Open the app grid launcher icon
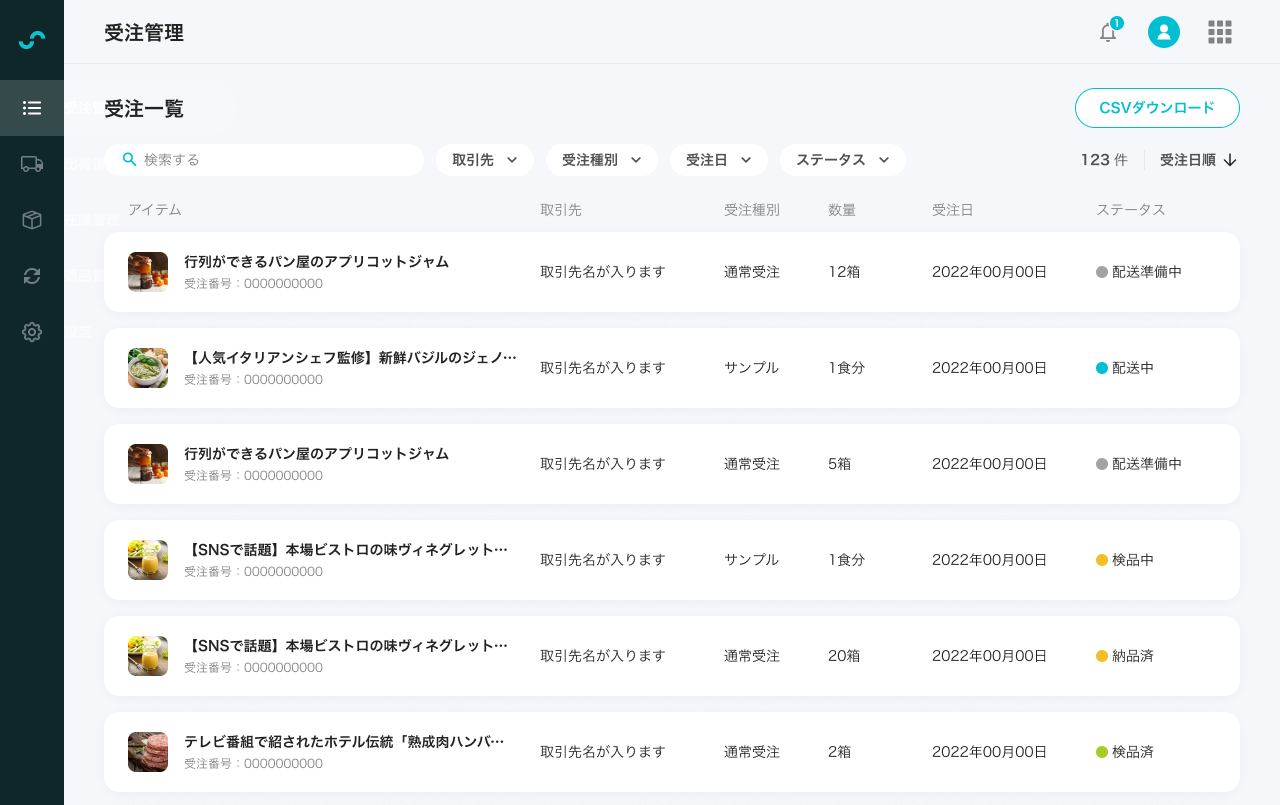This screenshot has height=805, width=1280. coord(1219,32)
